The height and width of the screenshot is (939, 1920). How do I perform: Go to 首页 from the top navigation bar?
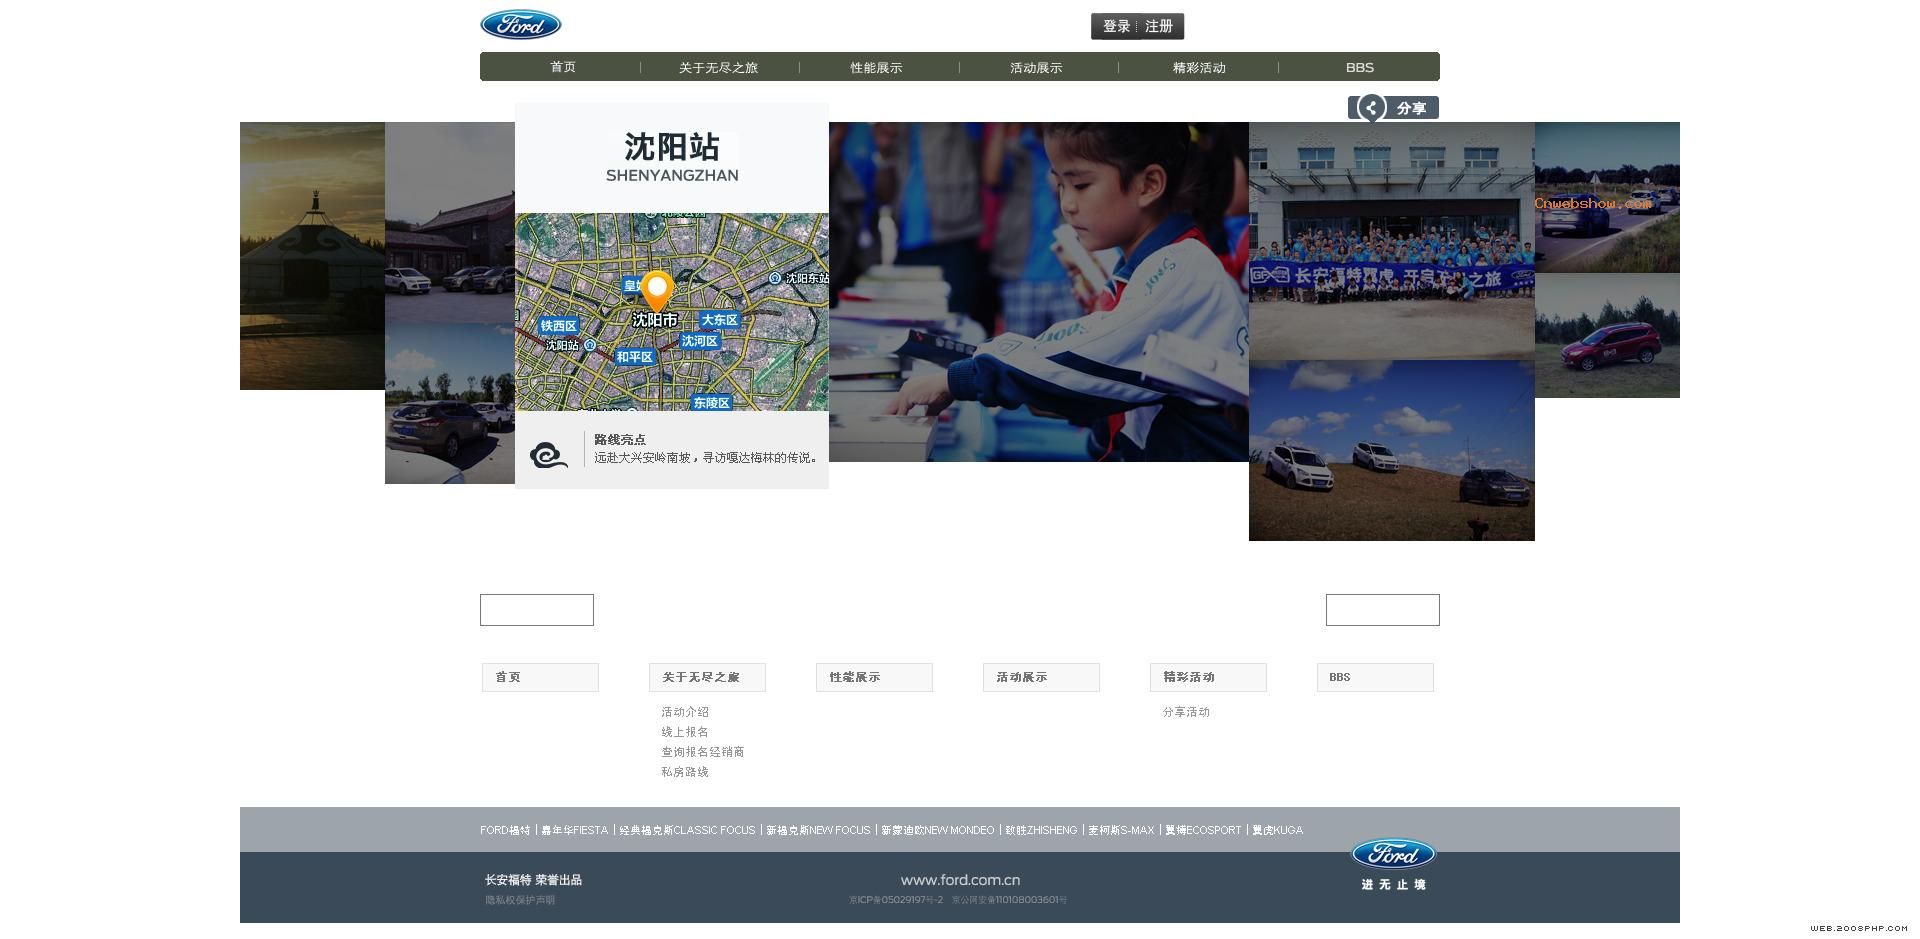[x=563, y=67]
